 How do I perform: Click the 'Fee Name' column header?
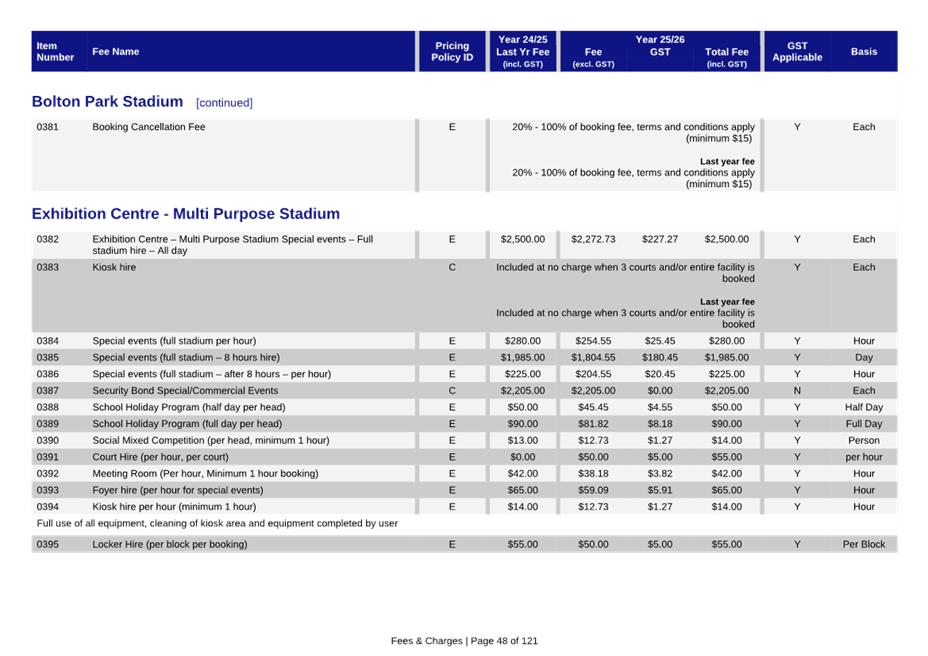point(115,52)
